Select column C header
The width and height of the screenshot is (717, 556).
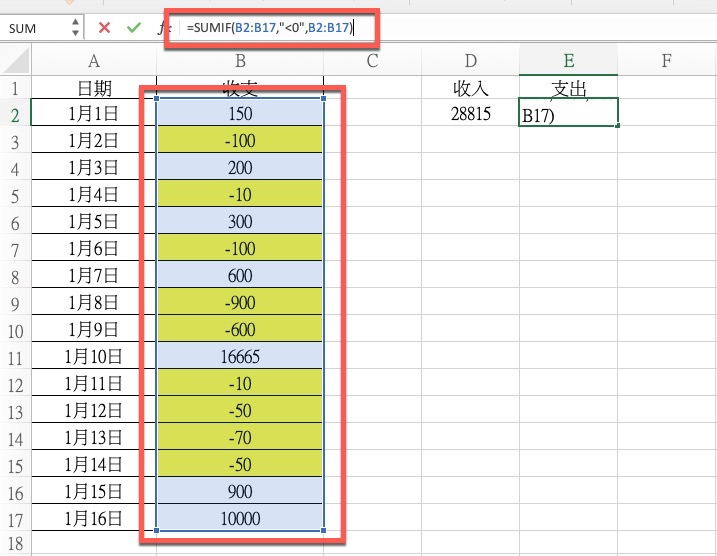[x=372, y=60]
